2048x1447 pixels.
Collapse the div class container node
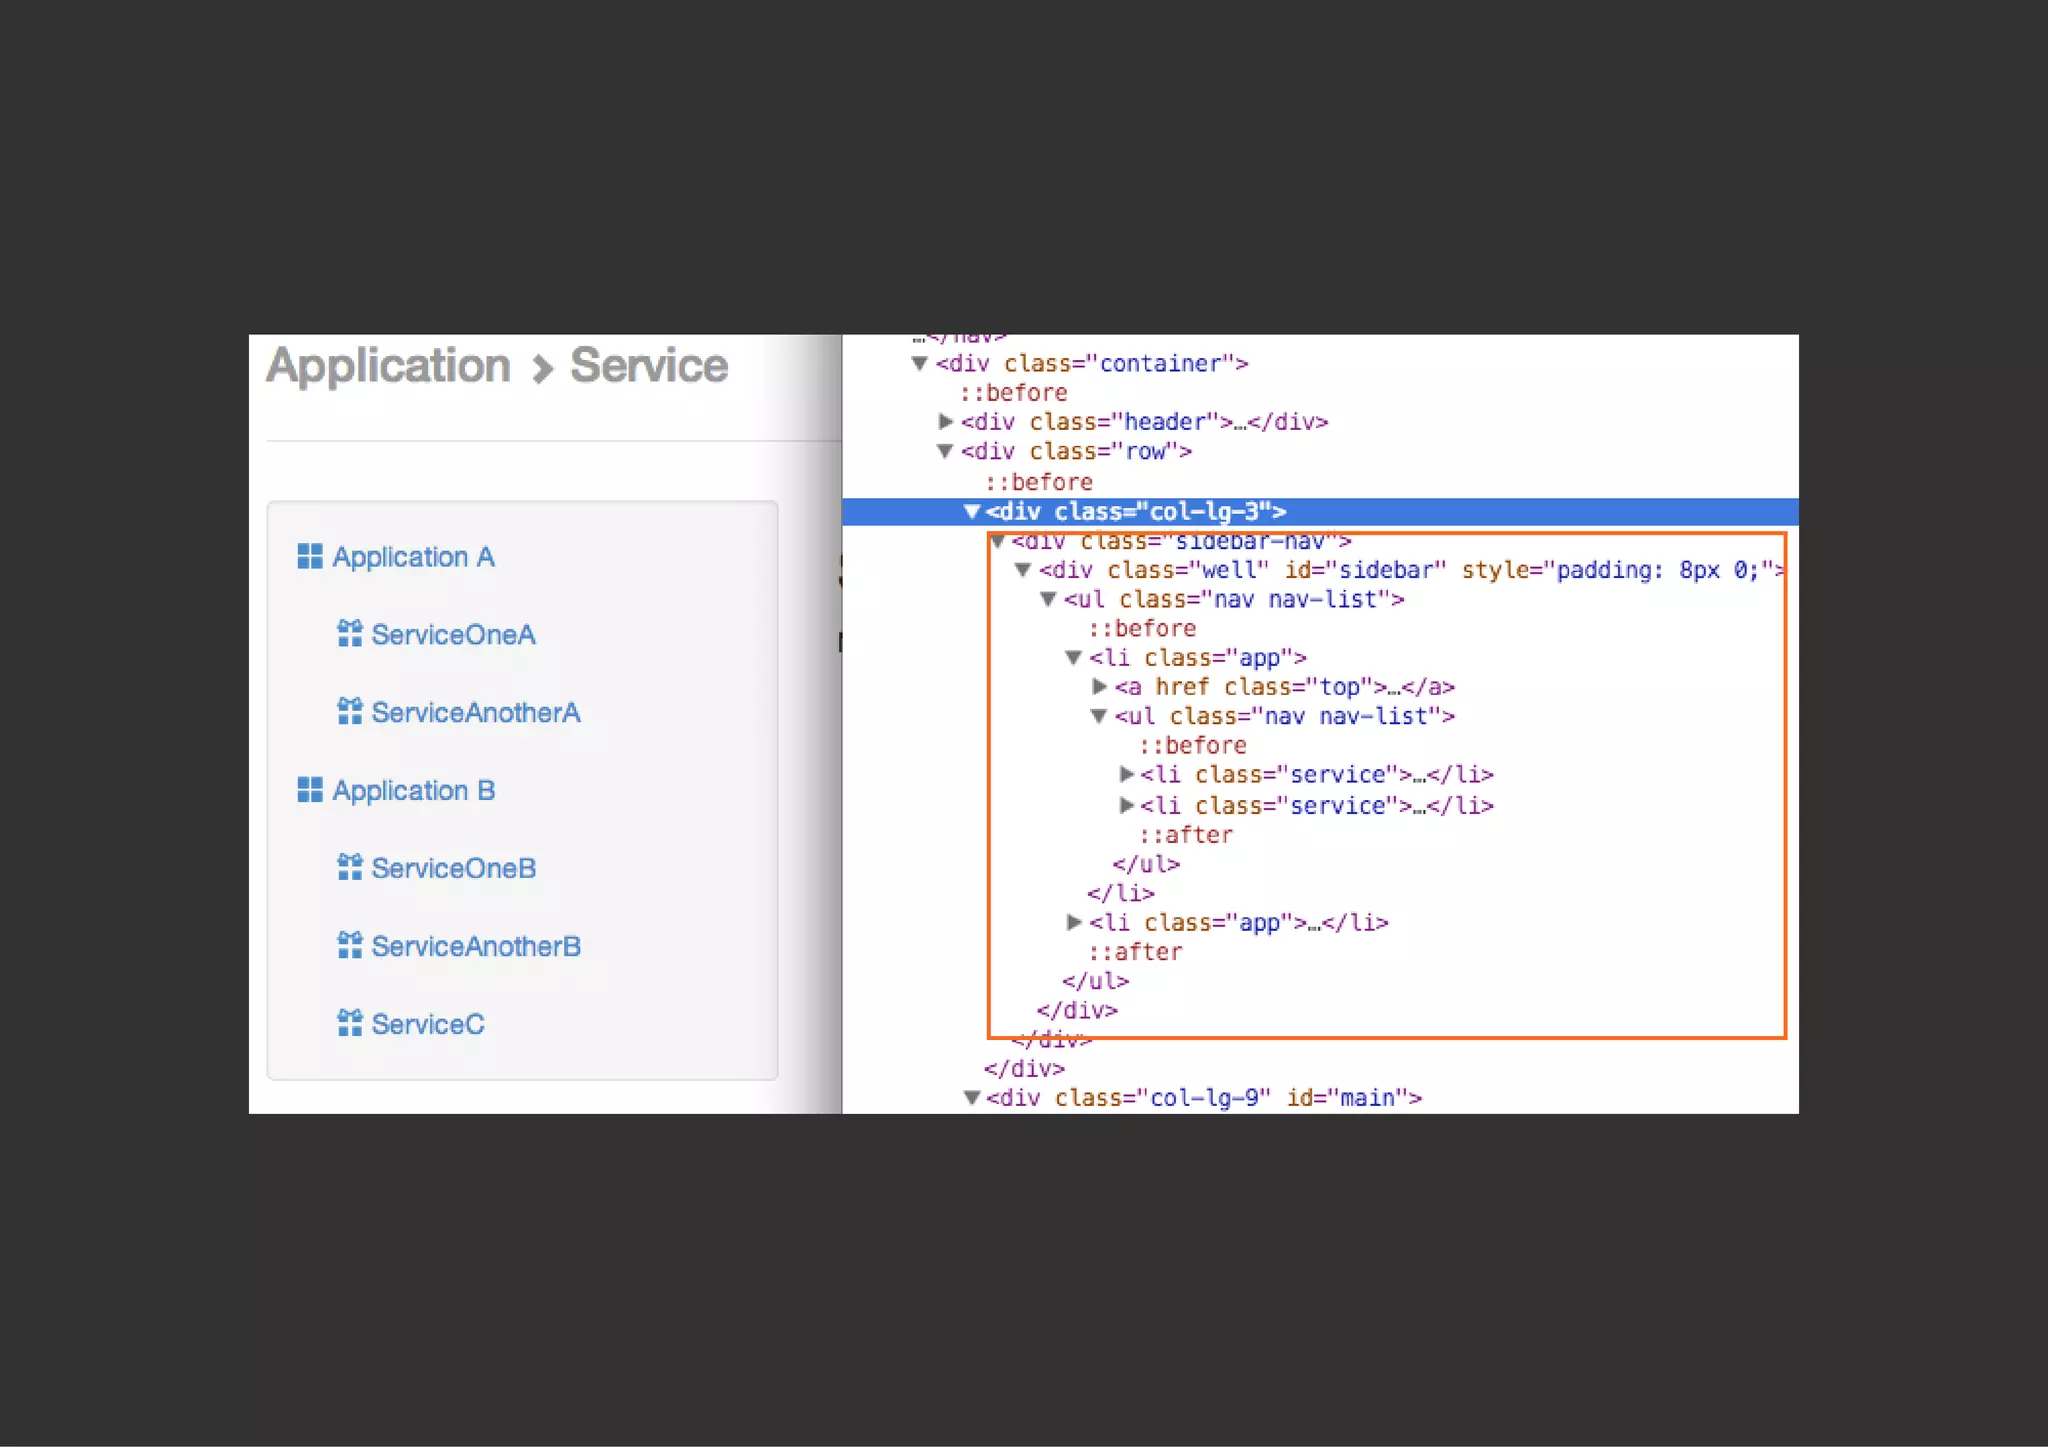[920, 363]
